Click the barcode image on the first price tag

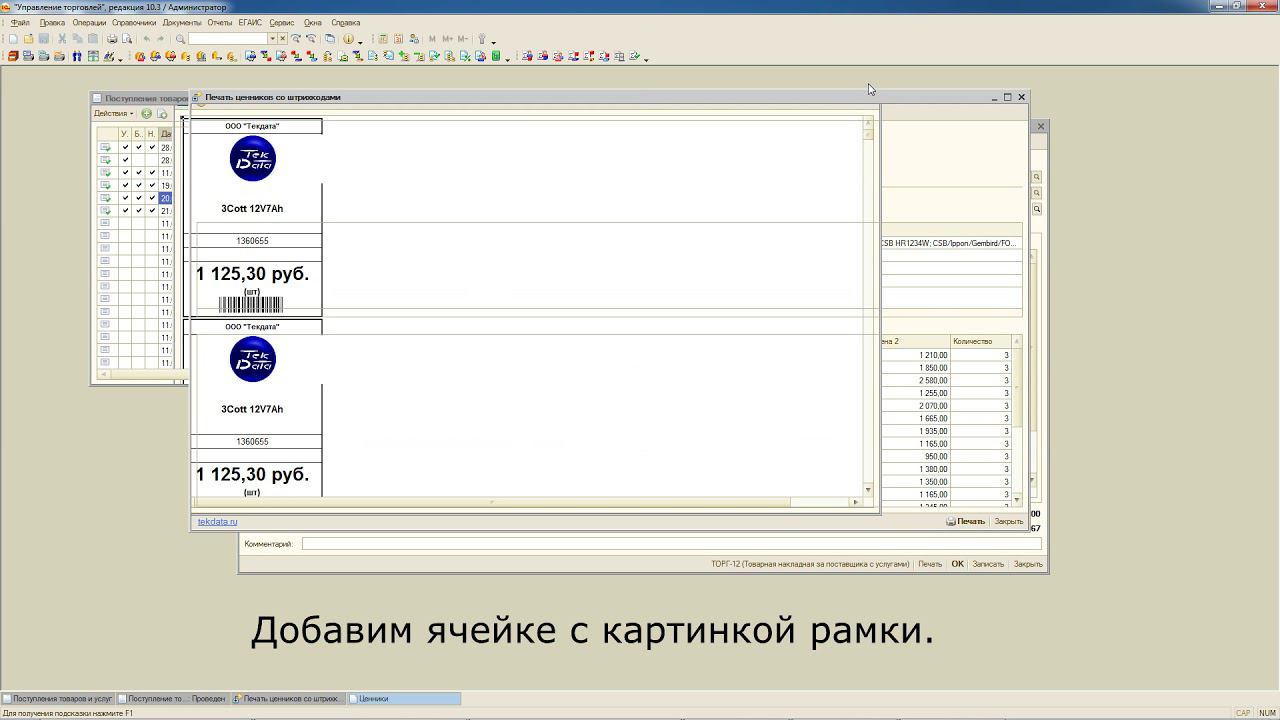coord(251,305)
